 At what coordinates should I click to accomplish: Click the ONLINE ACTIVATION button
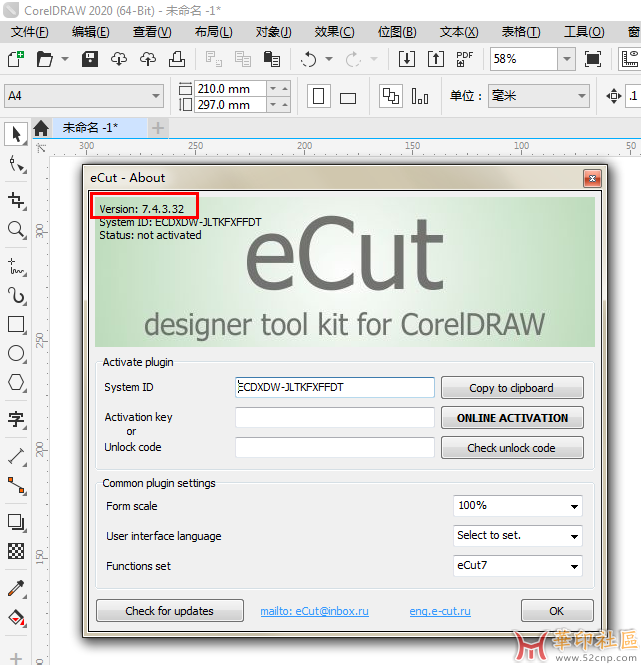tap(512, 418)
